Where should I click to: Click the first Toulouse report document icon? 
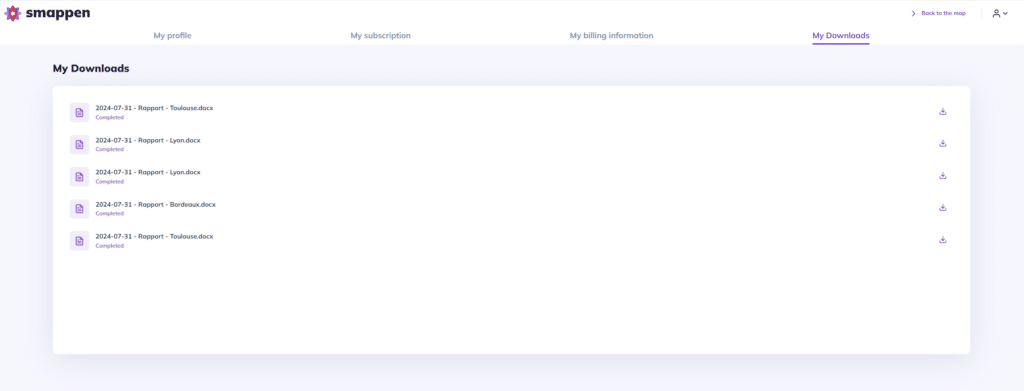(x=79, y=112)
